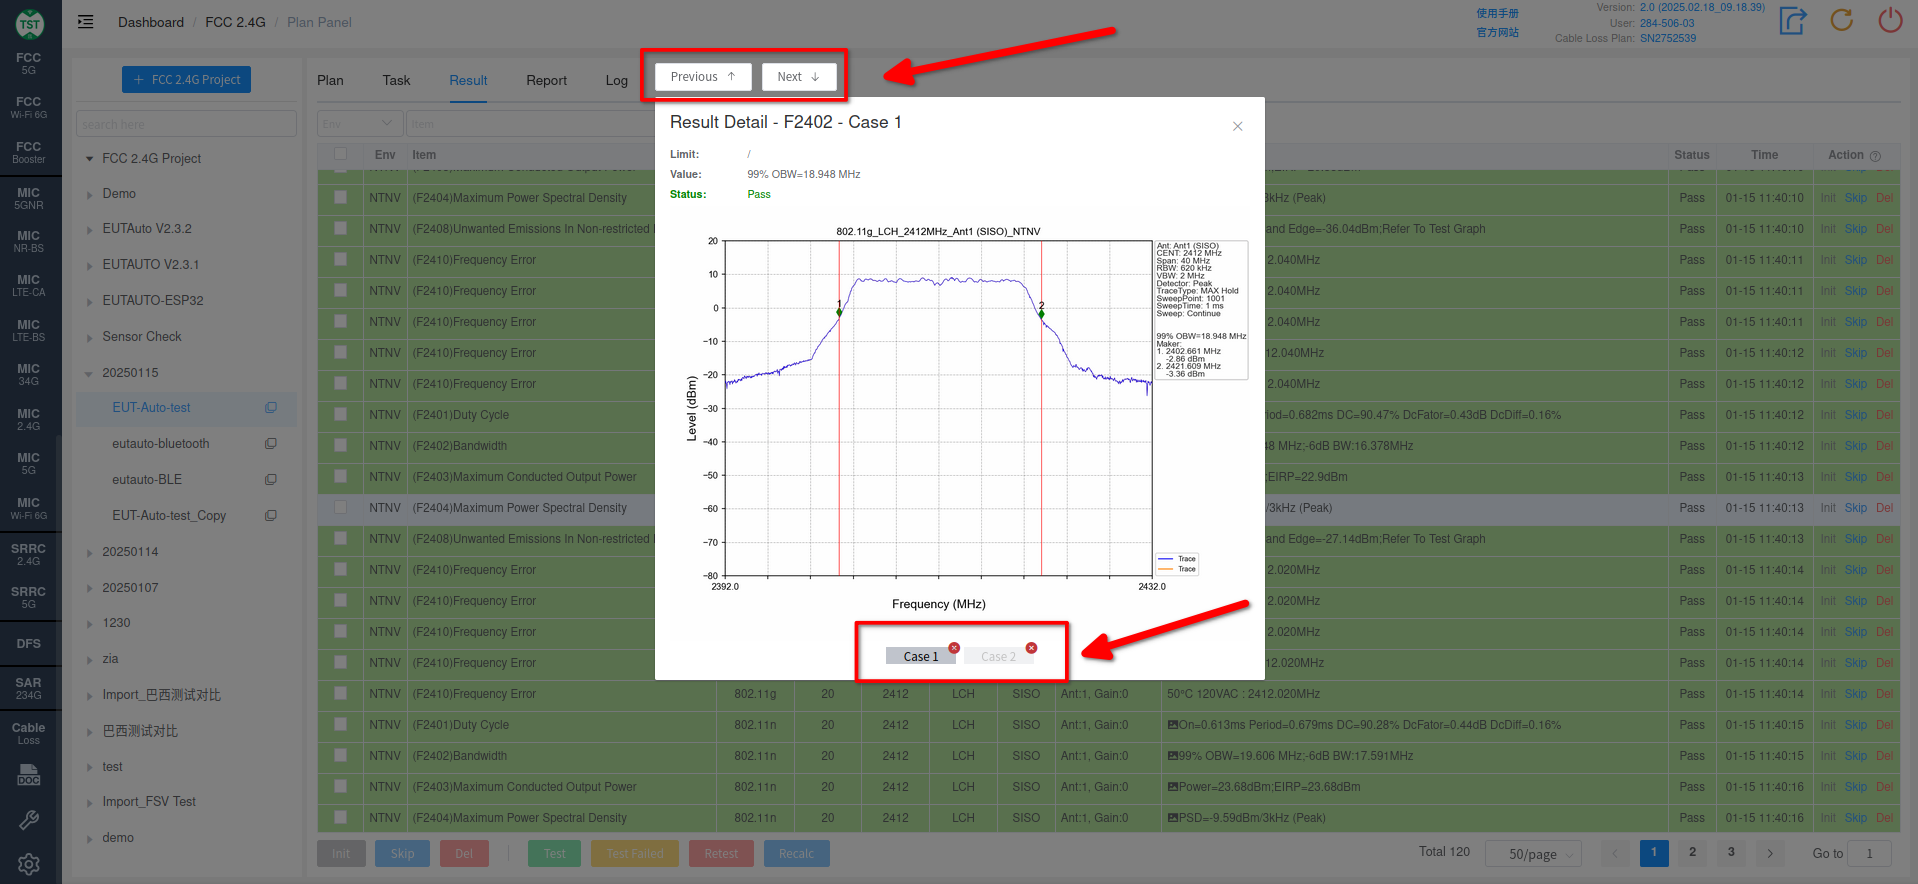Click the orange refresh icon in header
Screen dimensions: 1918x884
click(1841, 21)
